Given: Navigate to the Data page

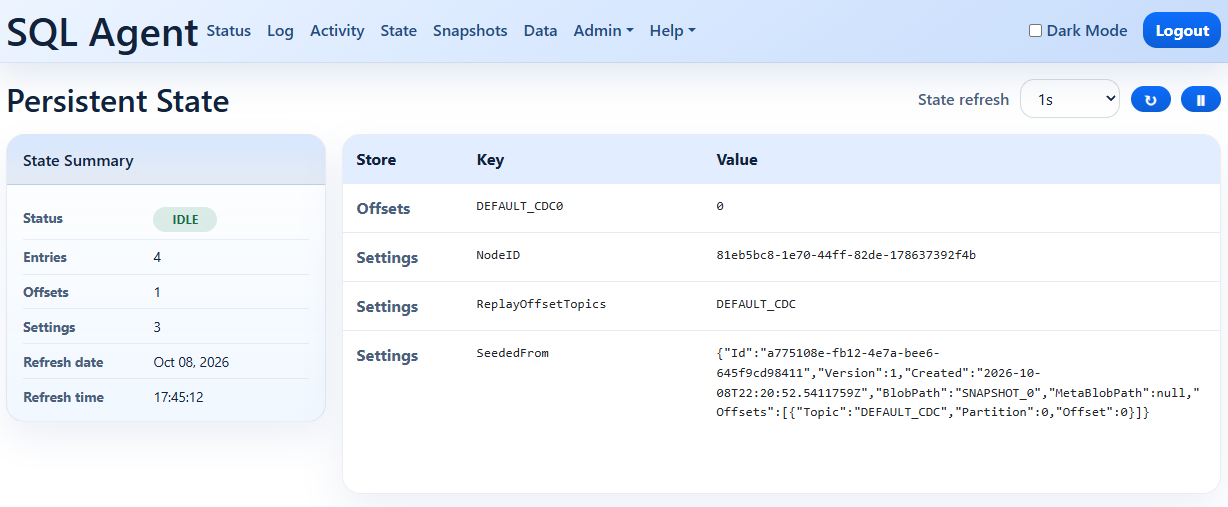Looking at the screenshot, I should pos(540,31).
